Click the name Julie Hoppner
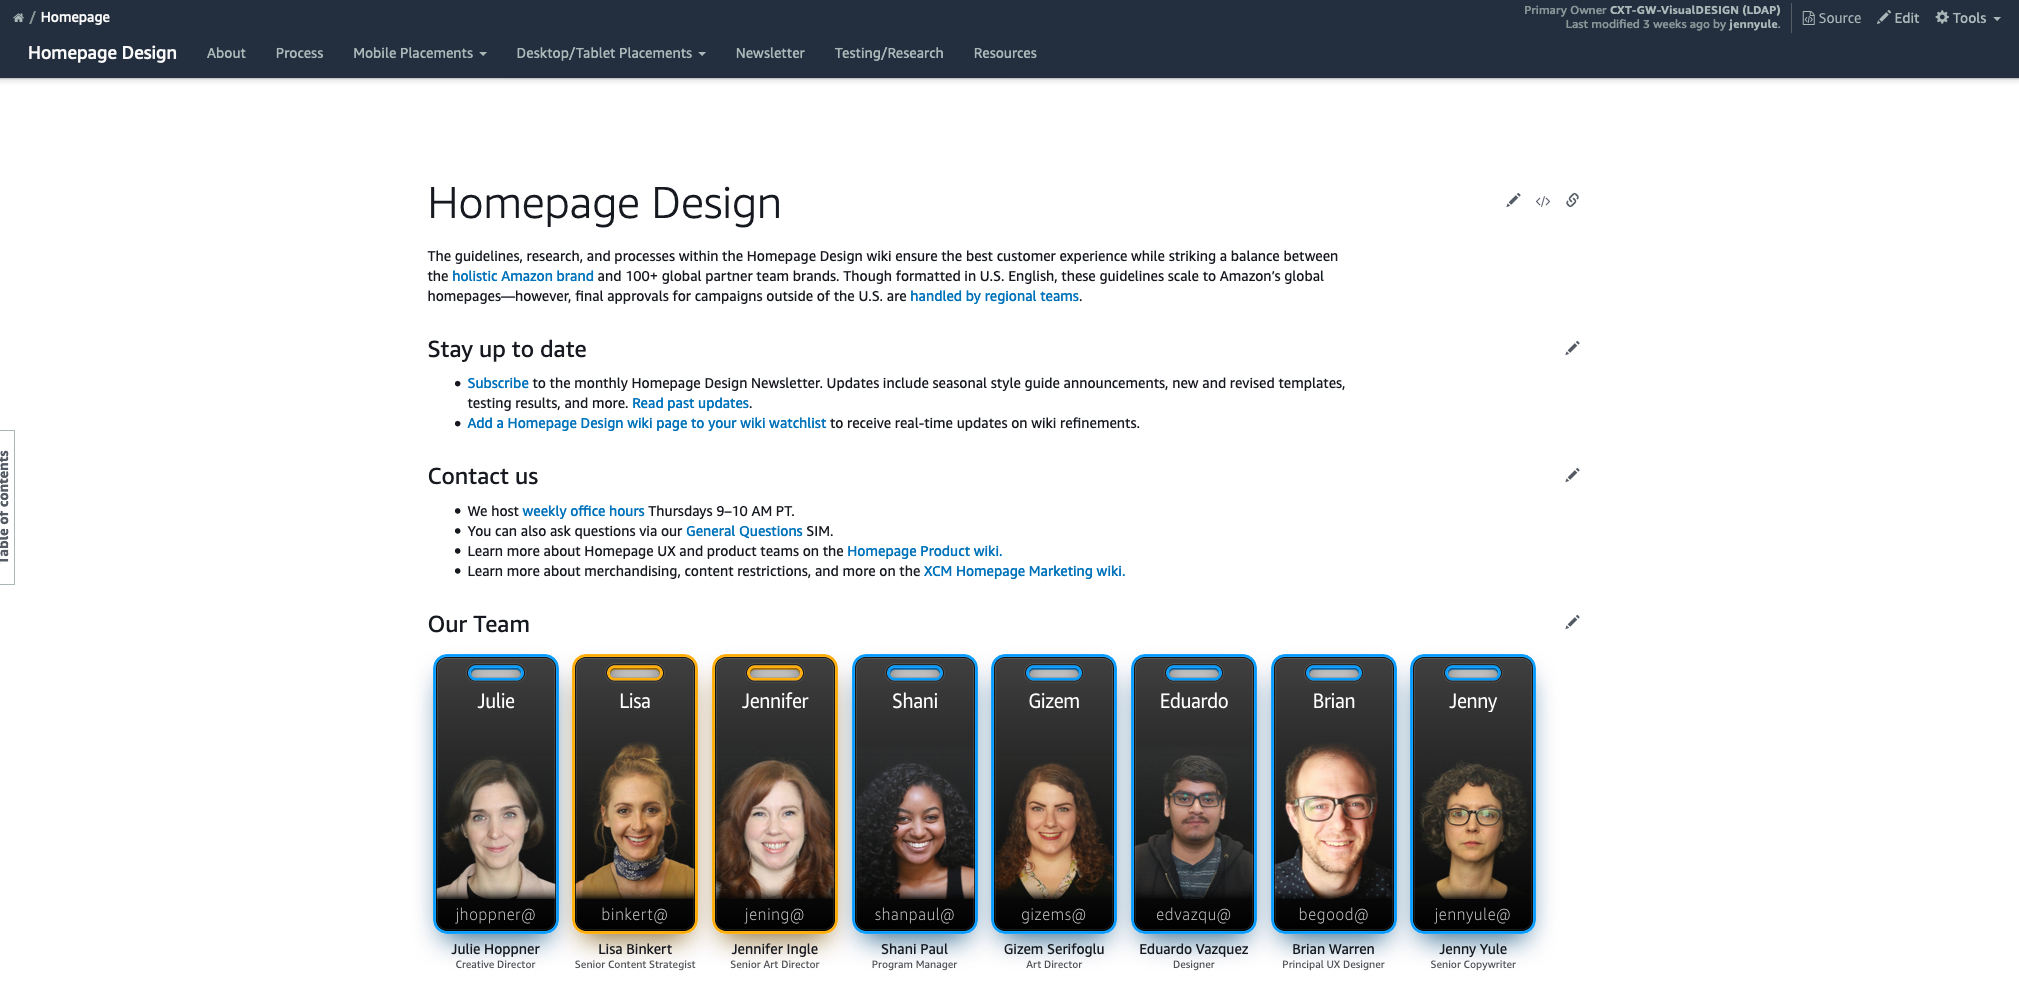Screen dimensions: 2019x1000 tap(495, 949)
